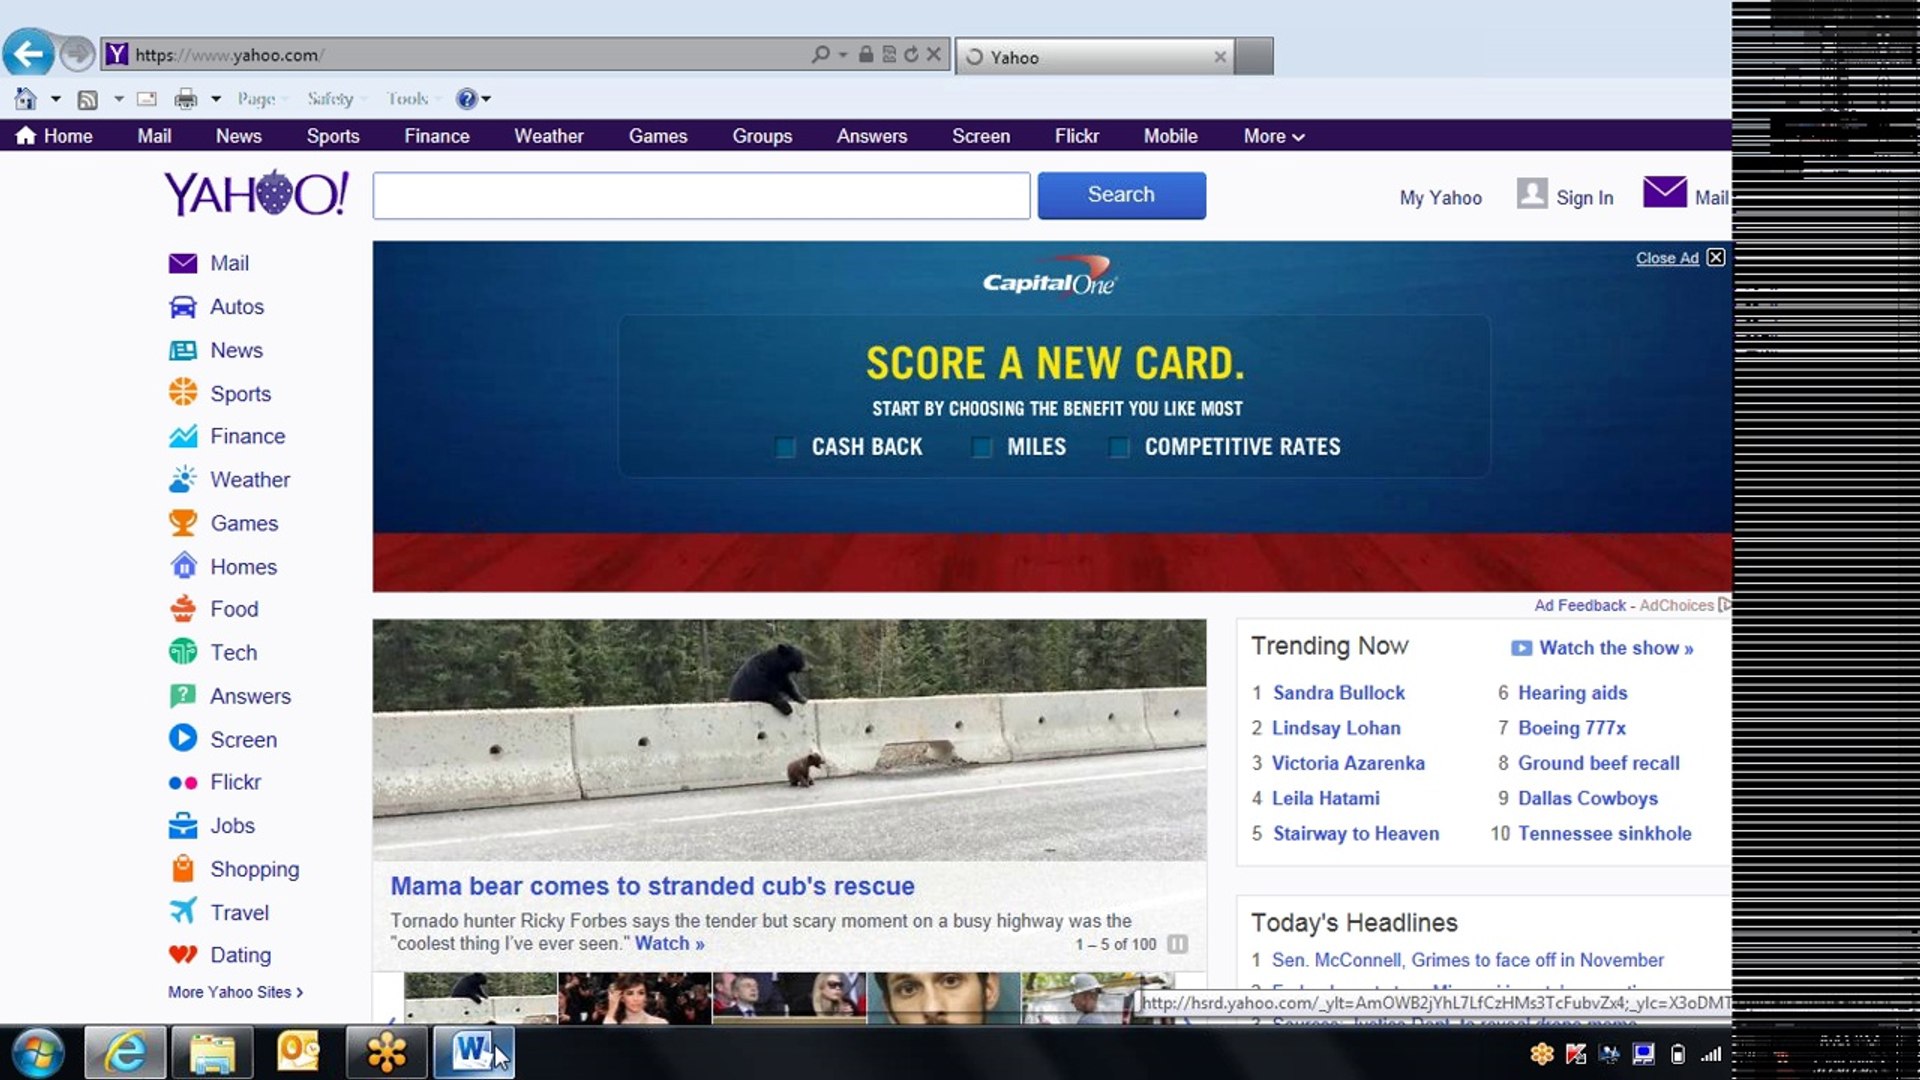Click the security lock icon in address bar

tap(866, 55)
